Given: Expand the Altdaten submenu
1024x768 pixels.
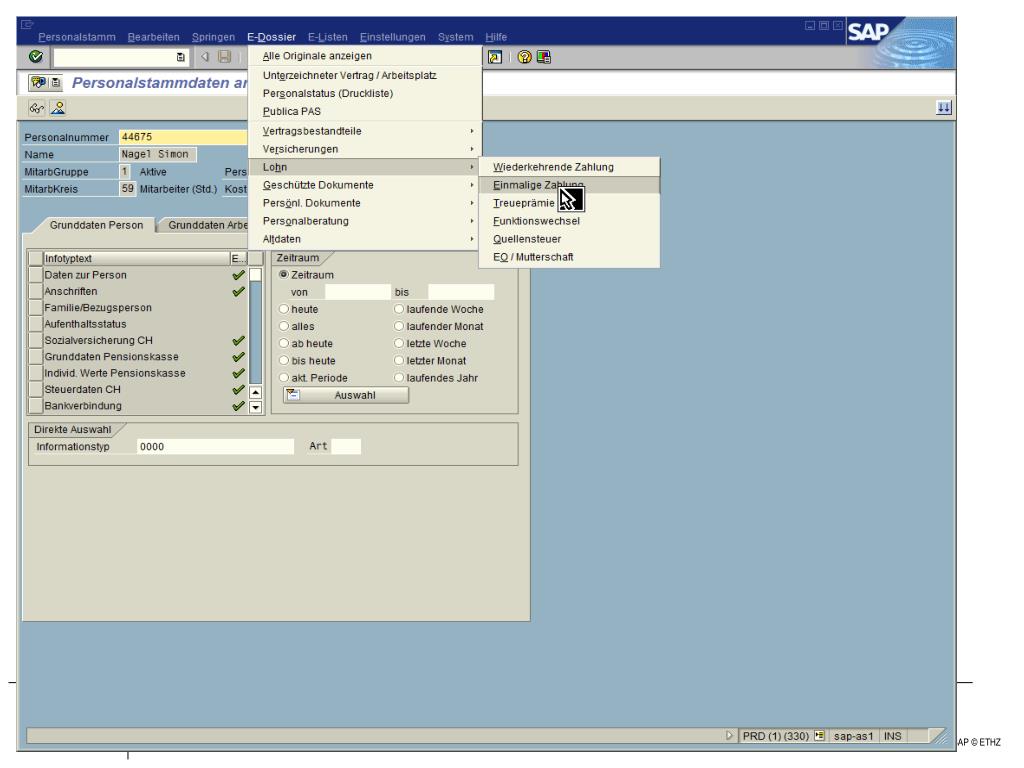Looking at the screenshot, I should click(364, 239).
